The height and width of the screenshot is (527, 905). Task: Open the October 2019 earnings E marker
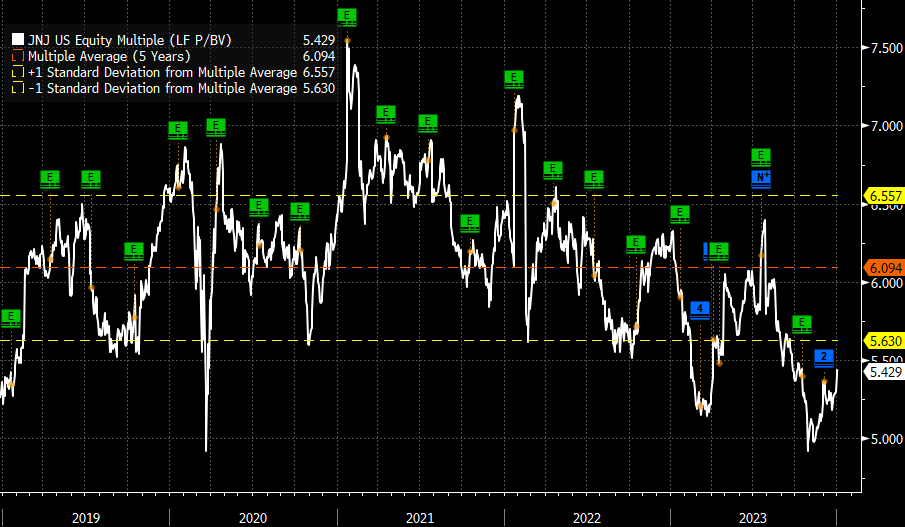pyautogui.click(x=134, y=252)
